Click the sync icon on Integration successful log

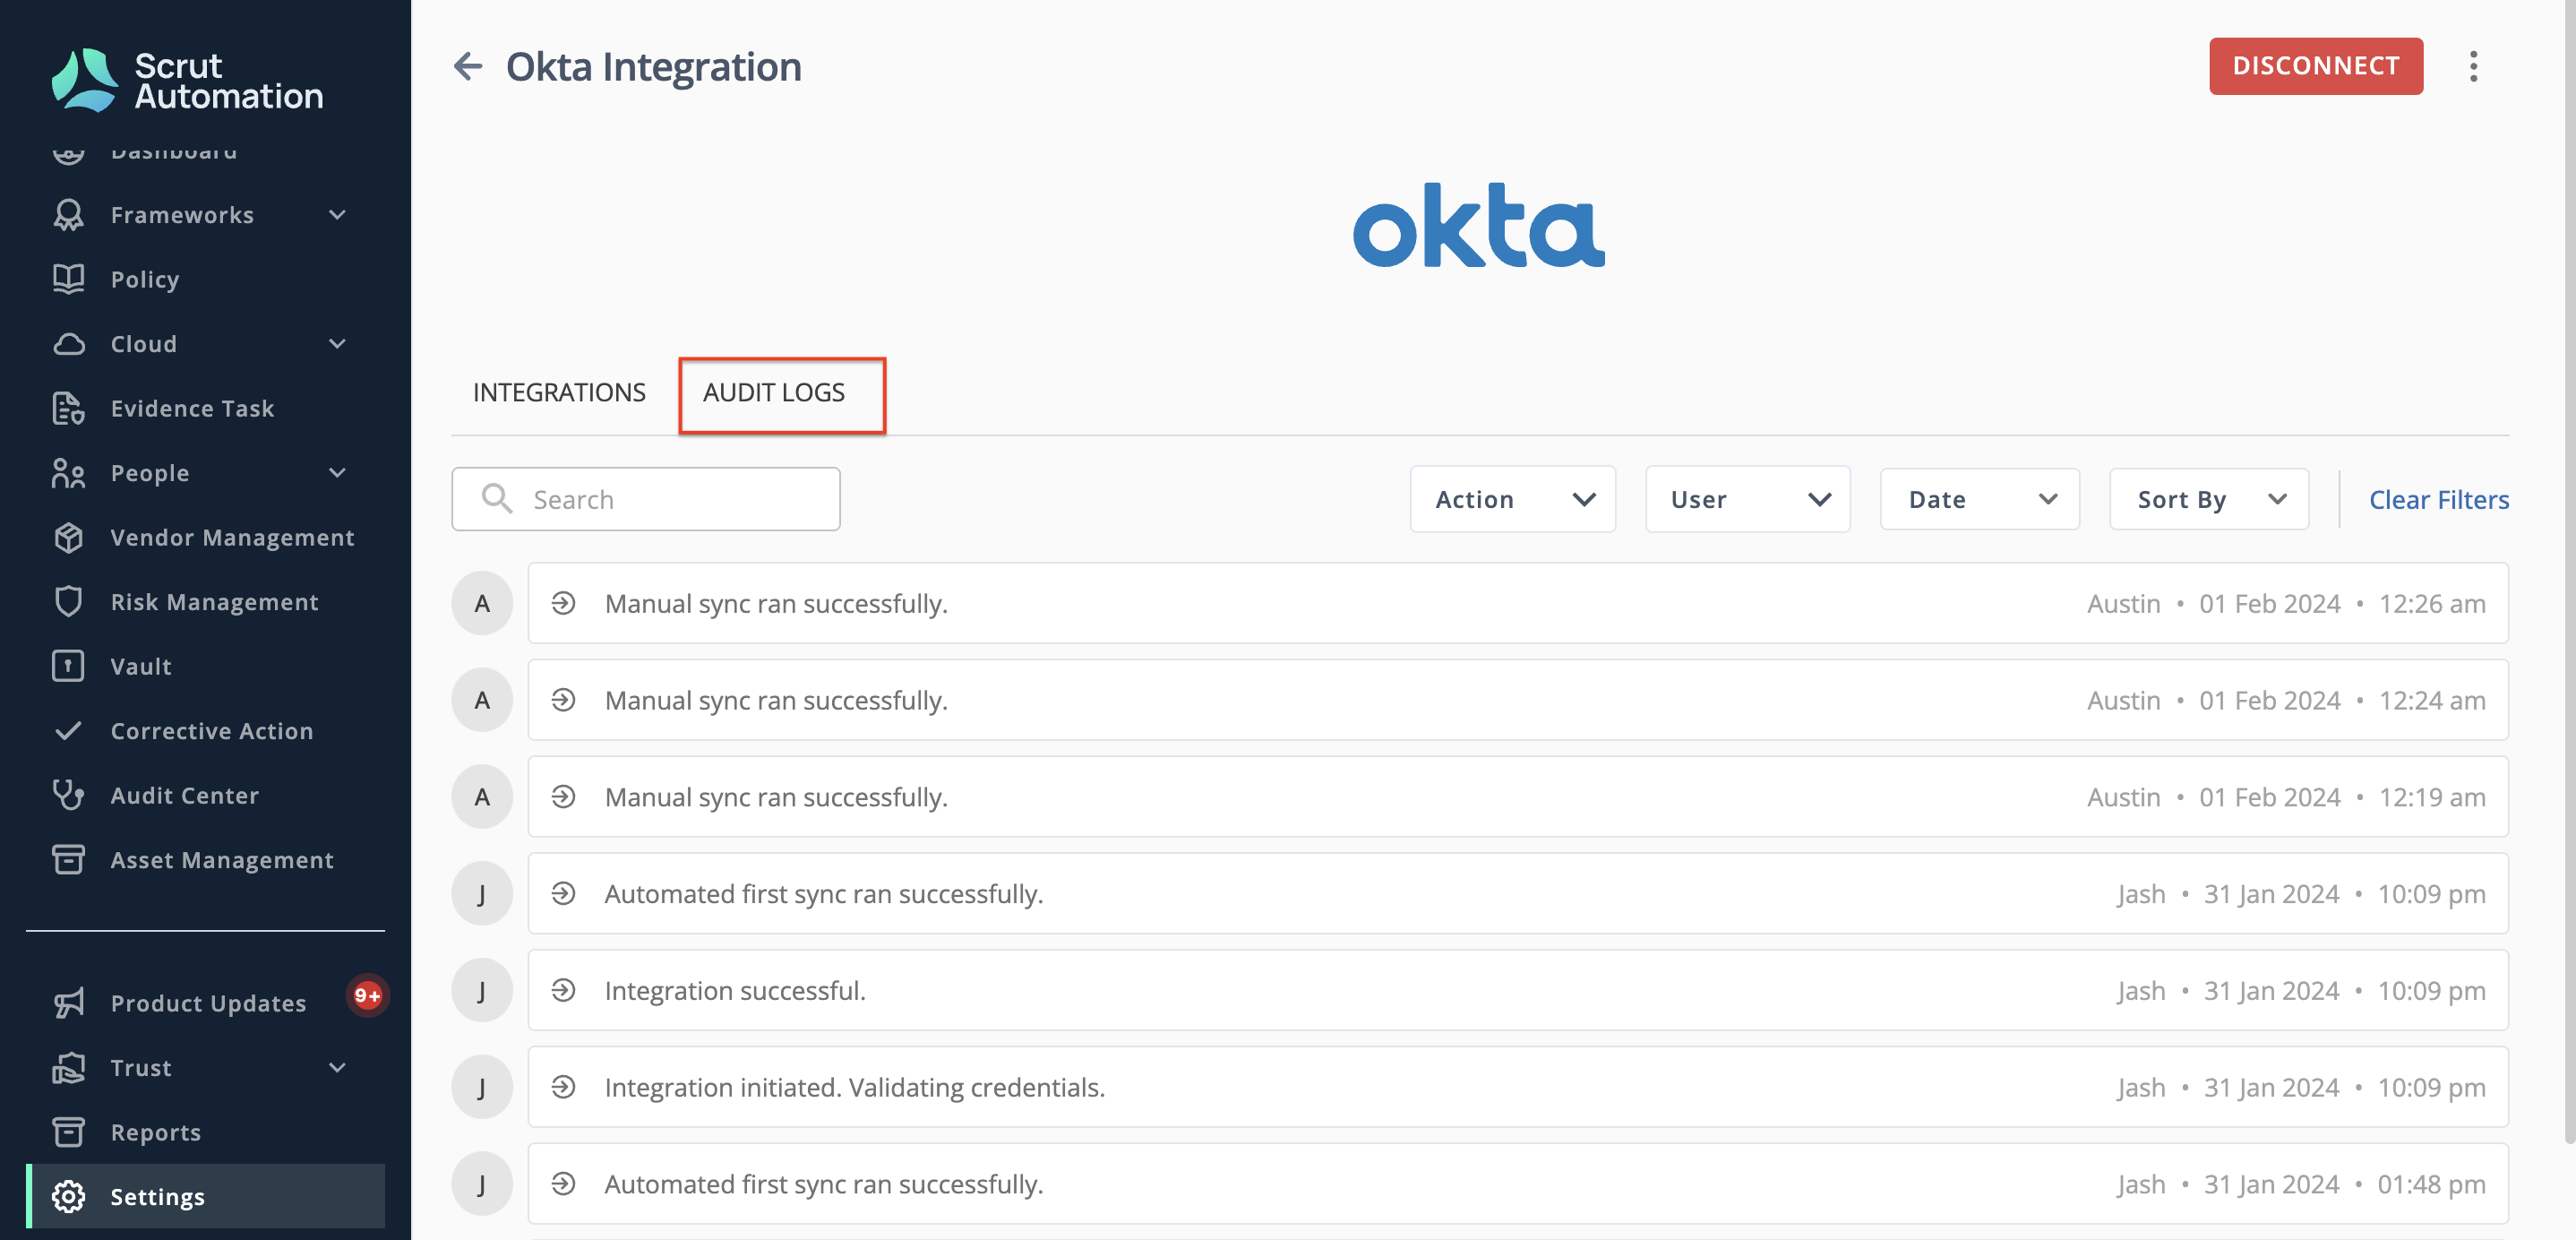[x=563, y=990]
